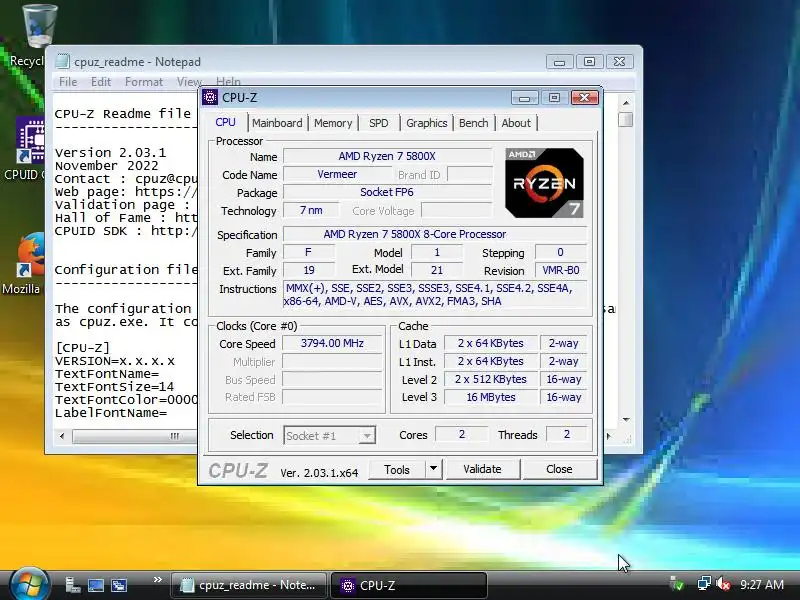Viewport: 800px width, 600px height.
Task: Switch to the Memory tab
Action: coord(333,123)
